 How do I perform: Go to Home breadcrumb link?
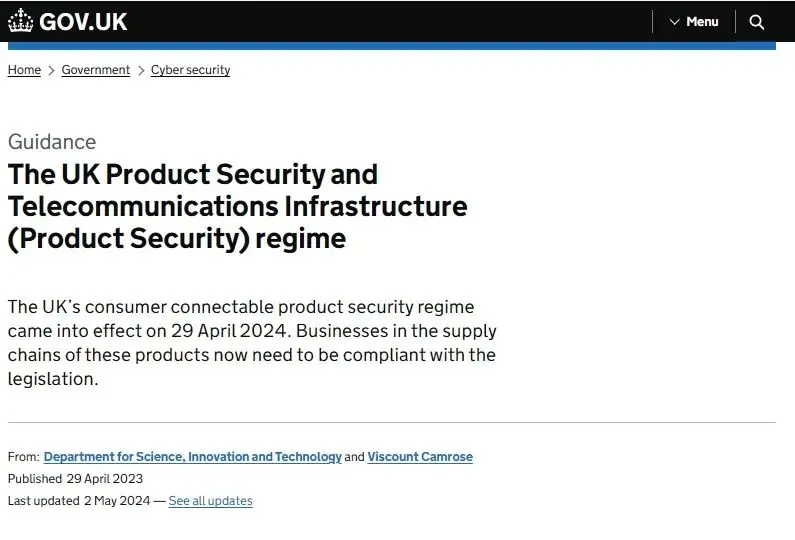click(x=24, y=70)
